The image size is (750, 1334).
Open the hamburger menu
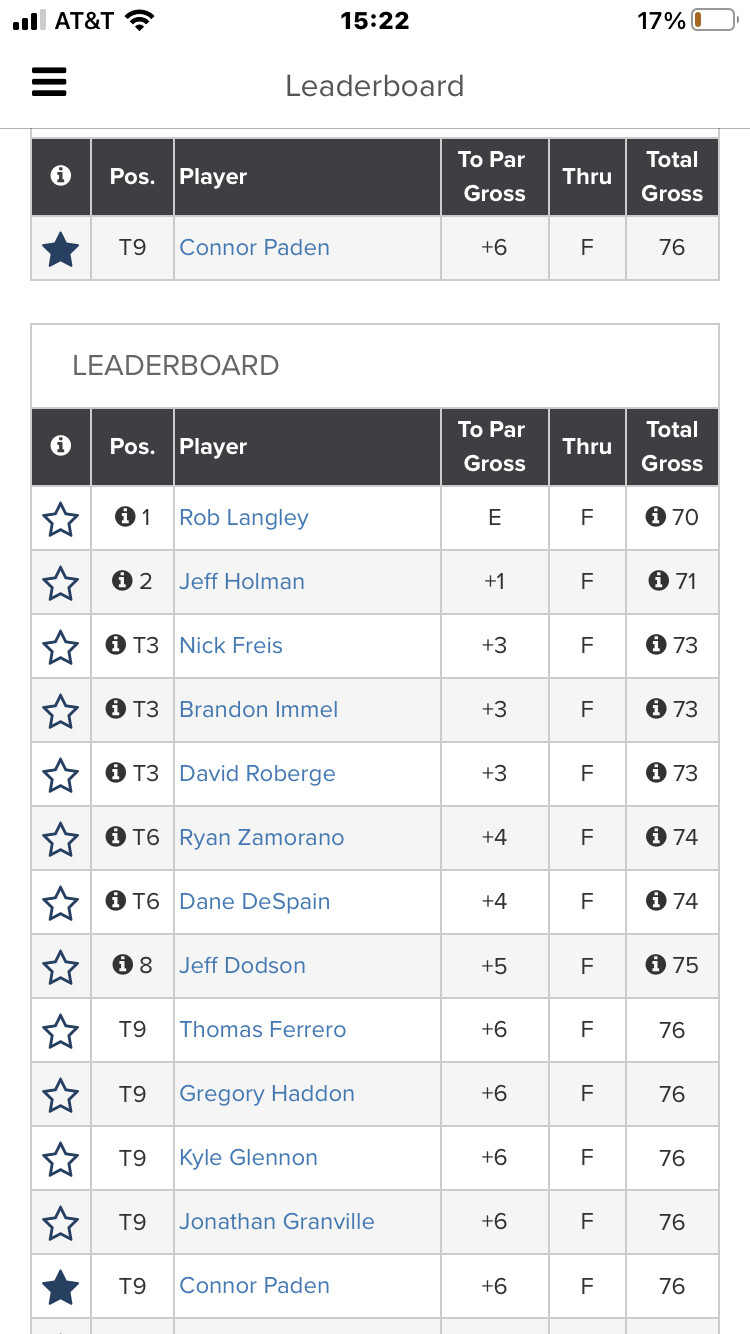pos(49,82)
